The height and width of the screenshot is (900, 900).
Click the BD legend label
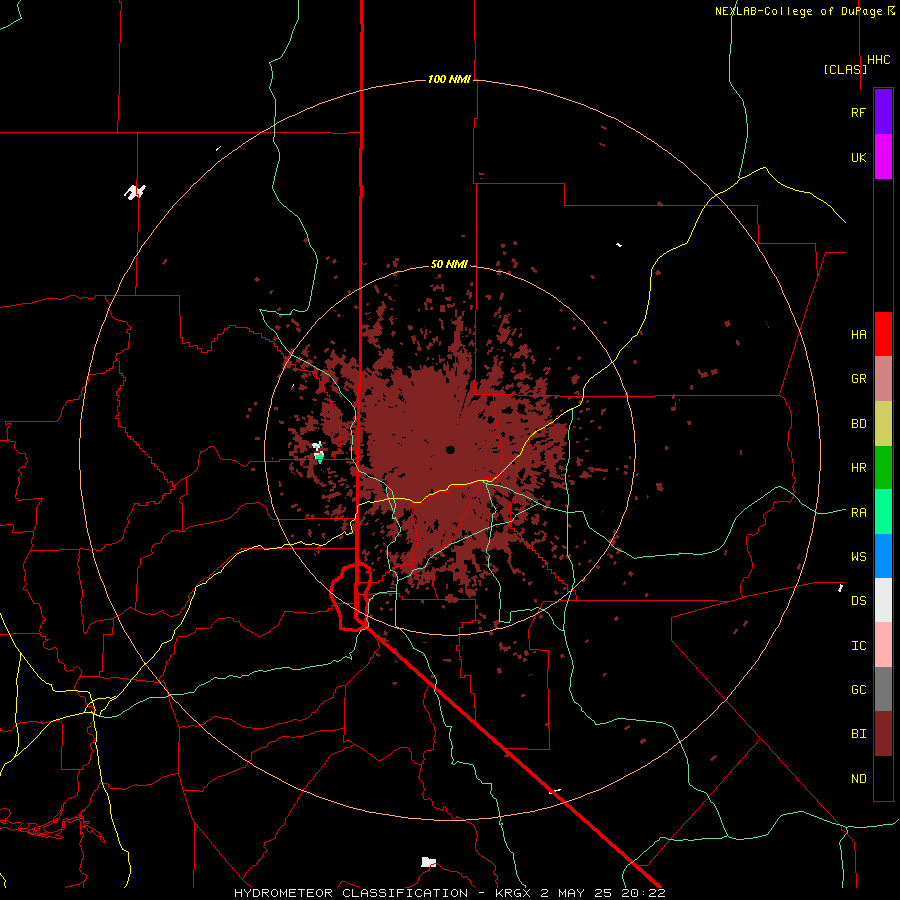[858, 424]
